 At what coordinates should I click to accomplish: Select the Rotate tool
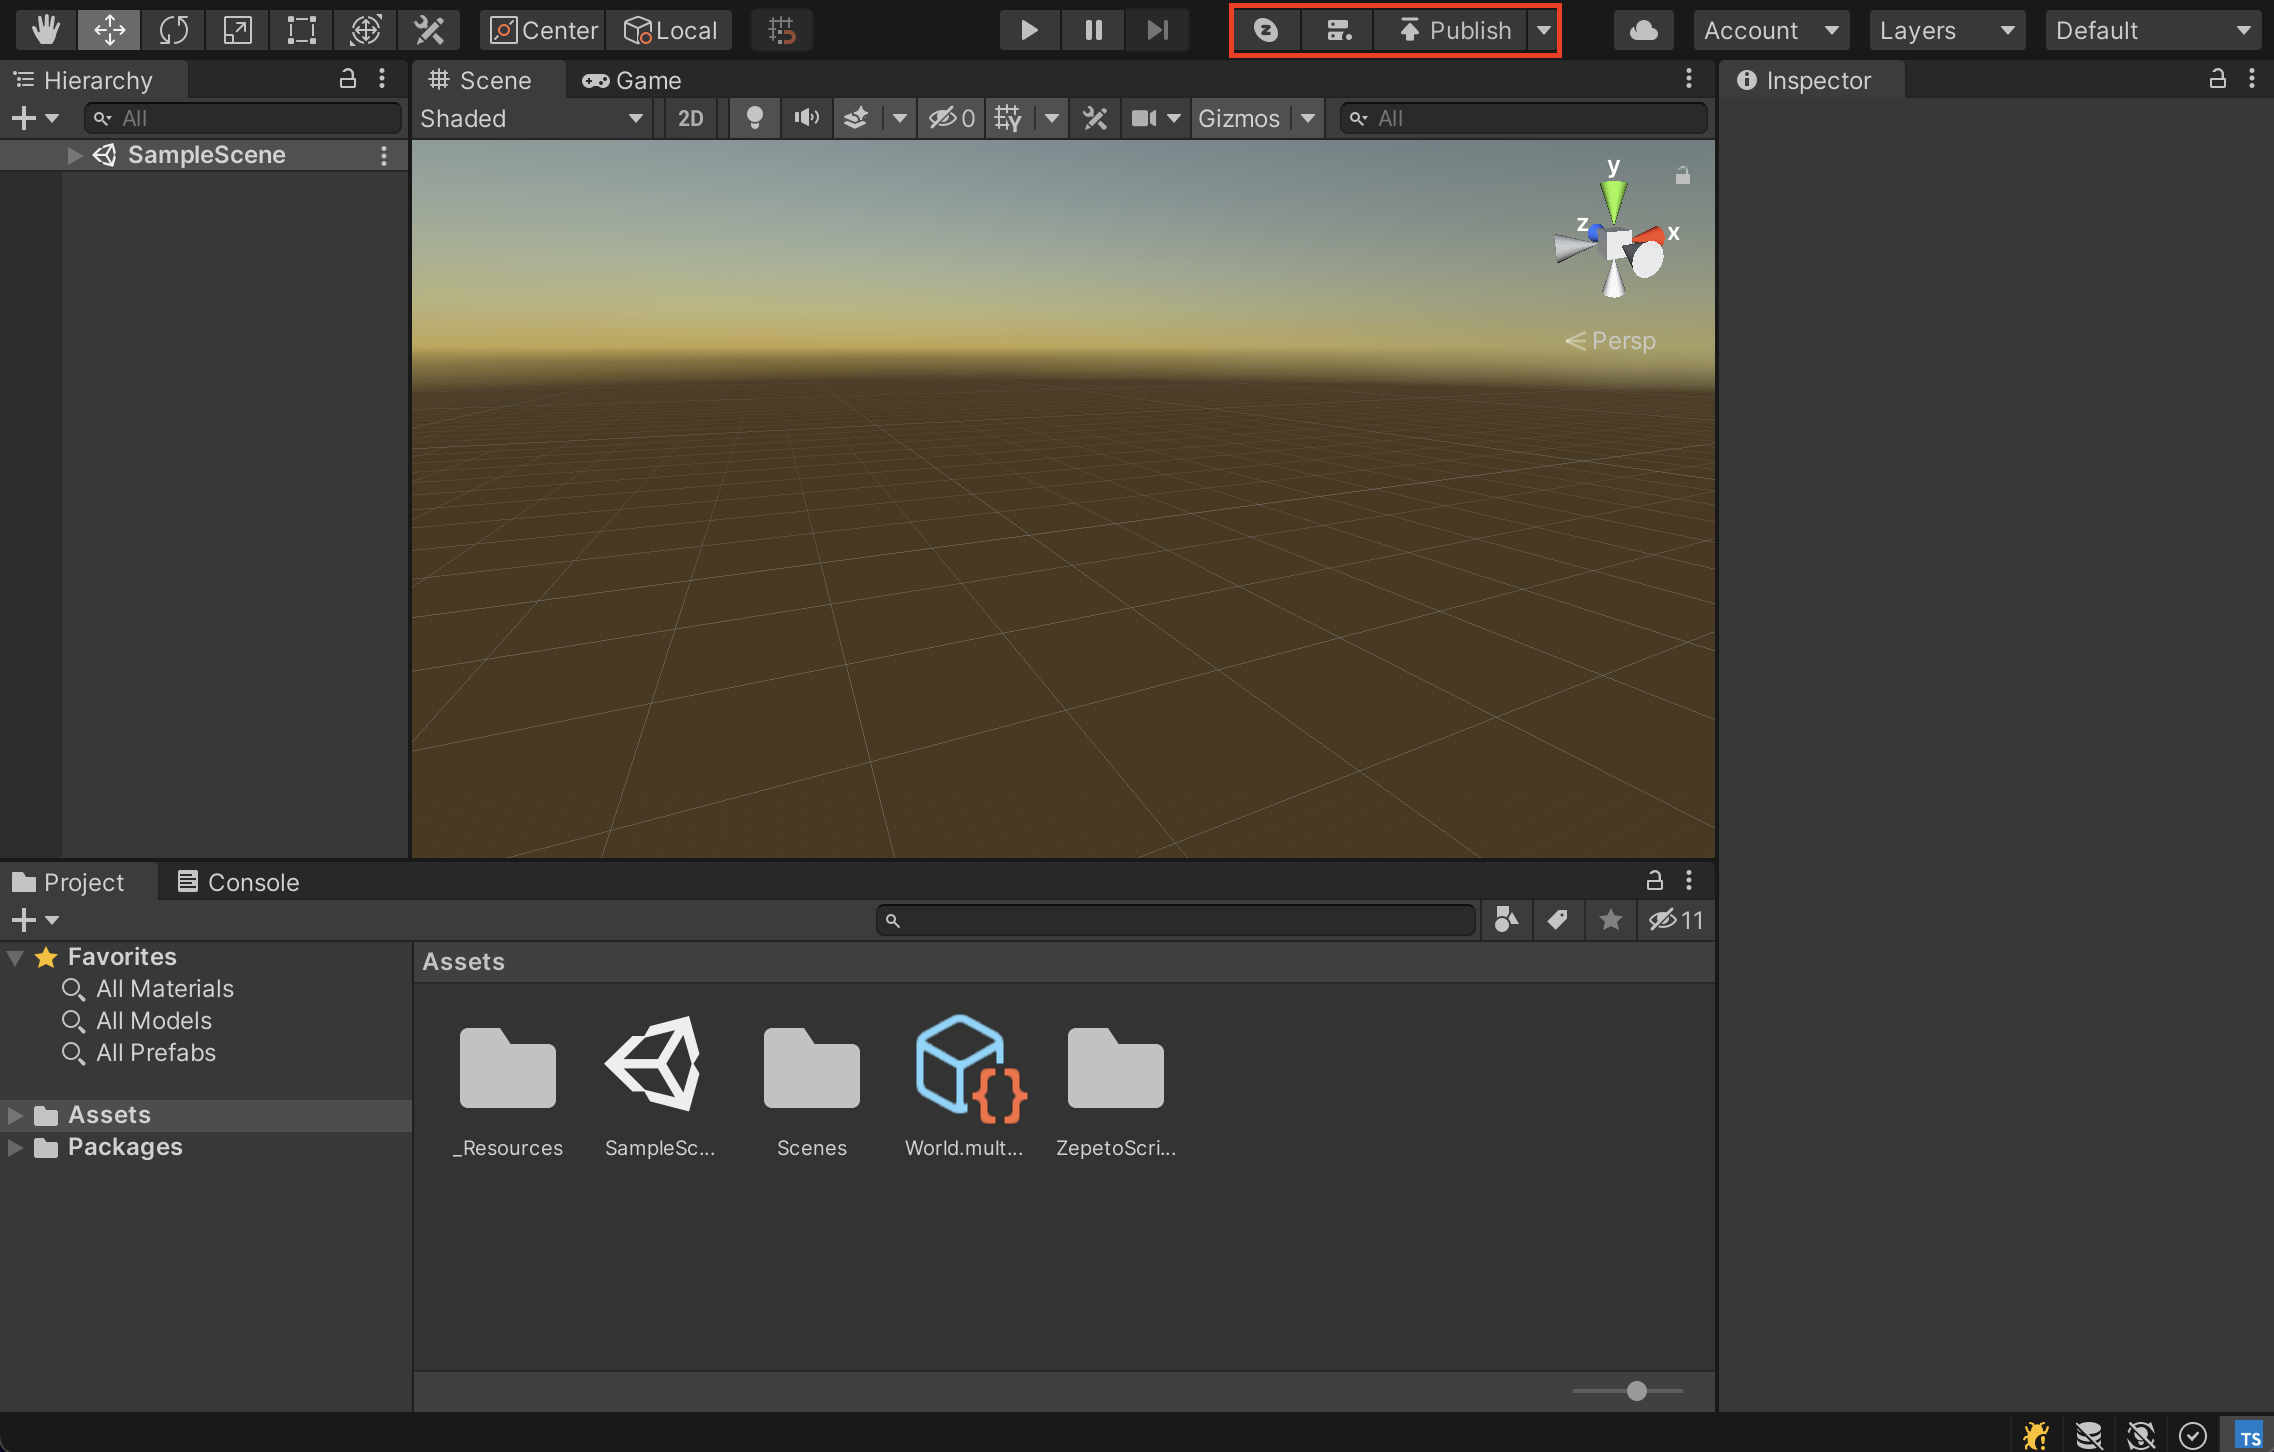(173, 30)
